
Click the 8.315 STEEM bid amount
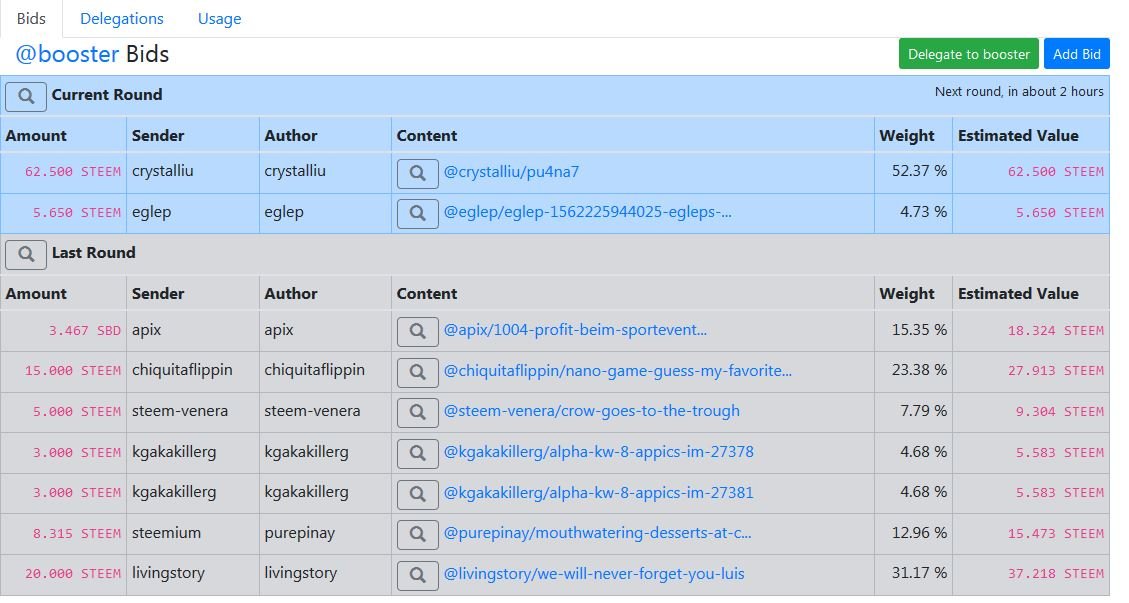tap(76, 534)
